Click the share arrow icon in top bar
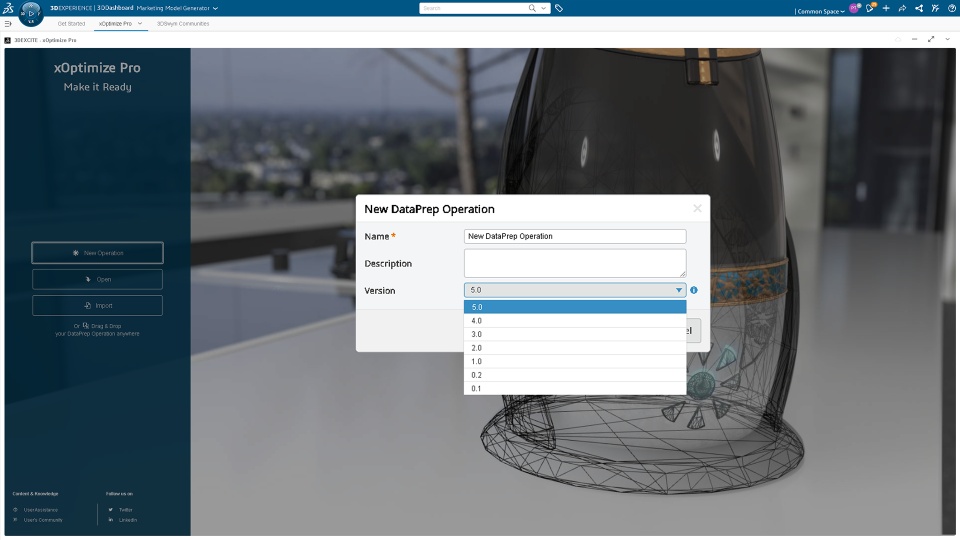Screen dimensions: 960x540 point(902,8)
